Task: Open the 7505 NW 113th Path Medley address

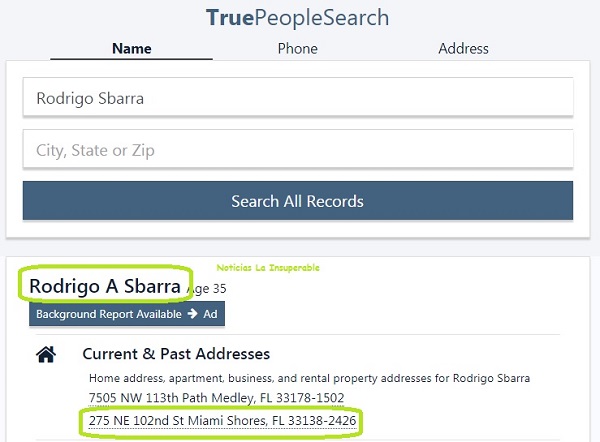Action: point(216,398)
